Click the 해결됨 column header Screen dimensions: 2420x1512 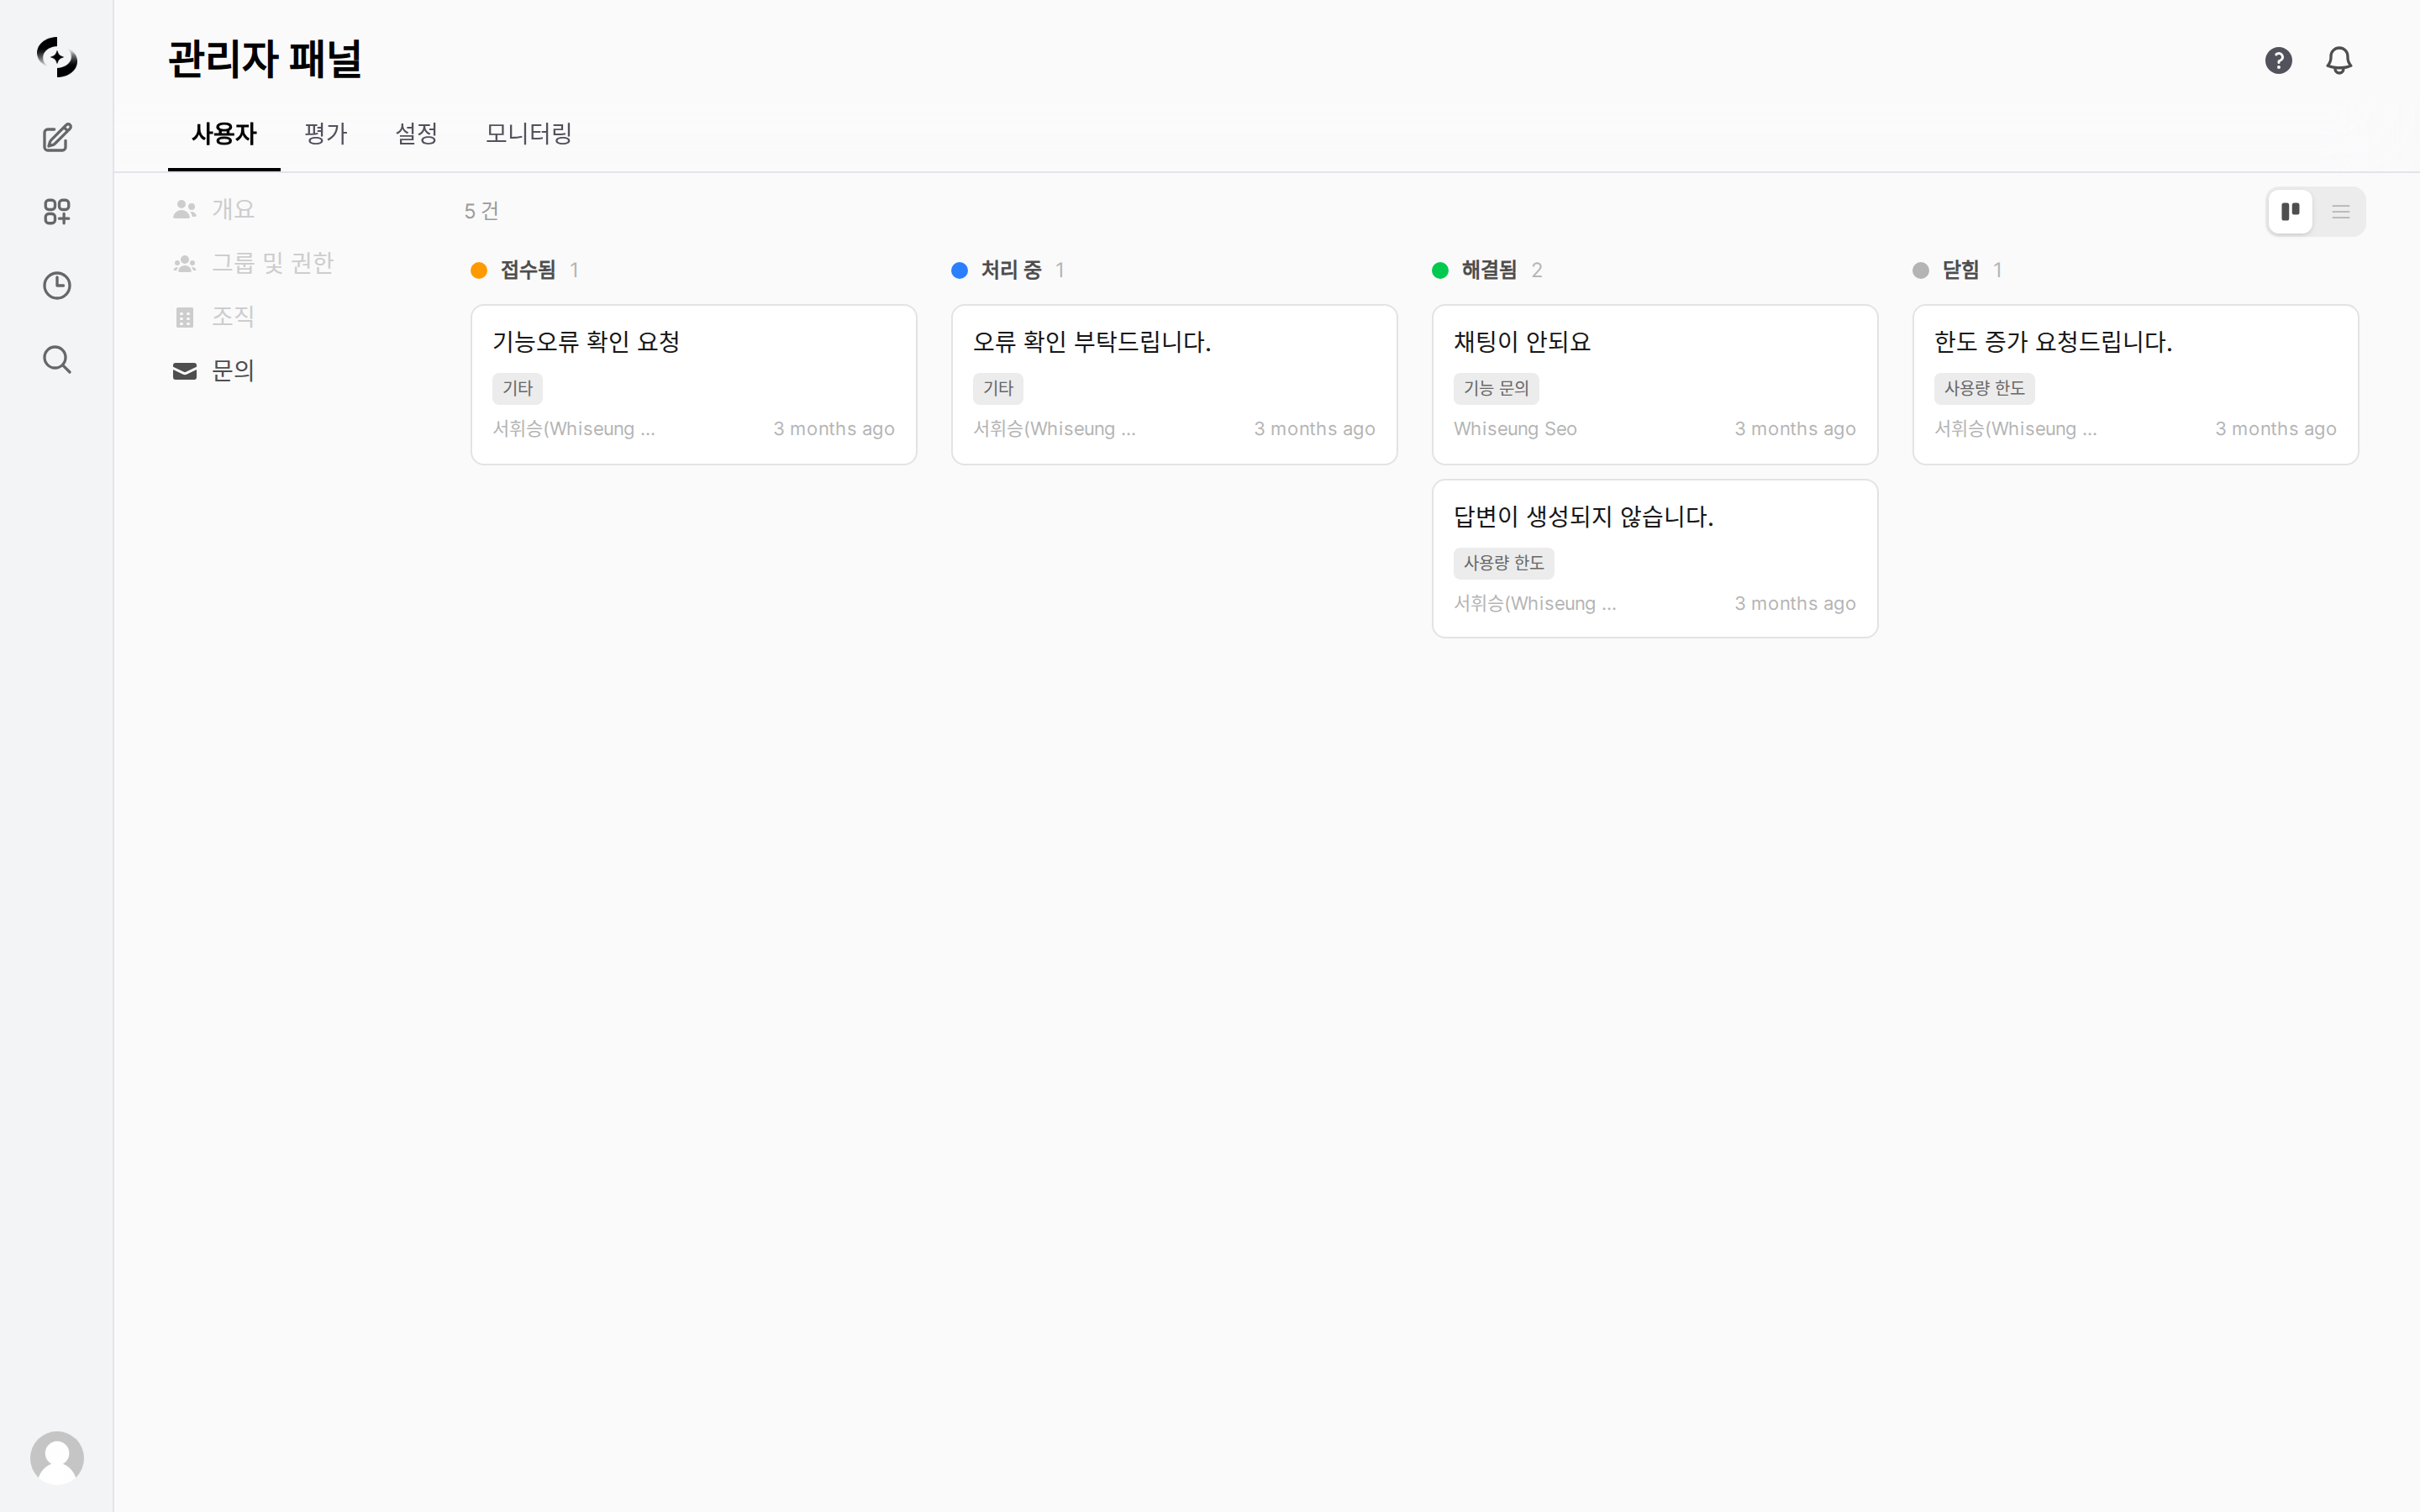click(1489, 270)
